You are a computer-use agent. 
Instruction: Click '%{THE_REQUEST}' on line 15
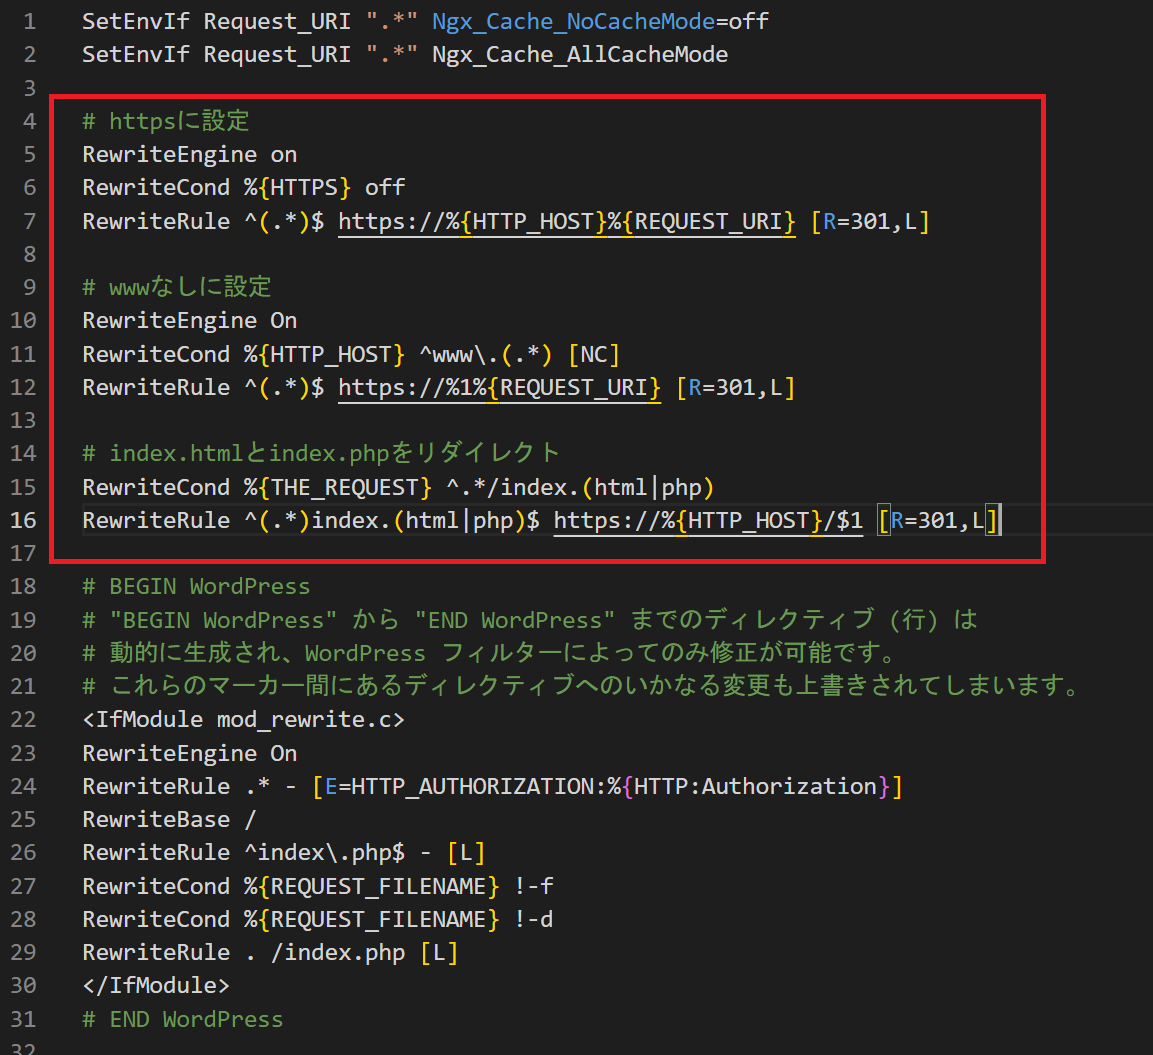pos(338,487)
